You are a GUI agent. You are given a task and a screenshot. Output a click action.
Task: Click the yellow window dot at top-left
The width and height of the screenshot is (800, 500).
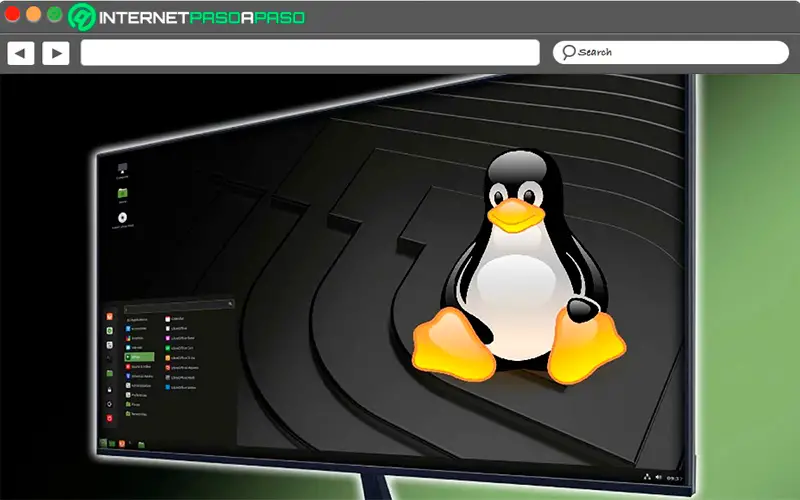click(34, 14)
